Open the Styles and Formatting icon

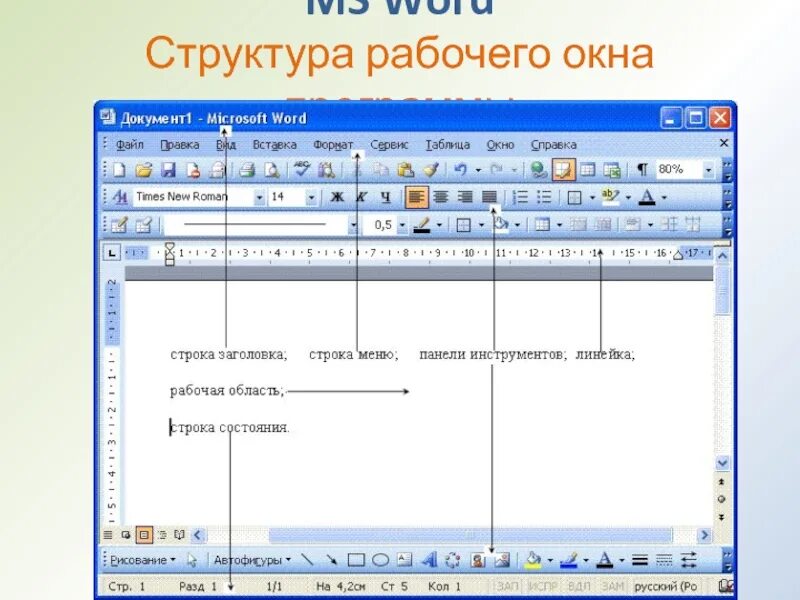click(x=120, y=197)
